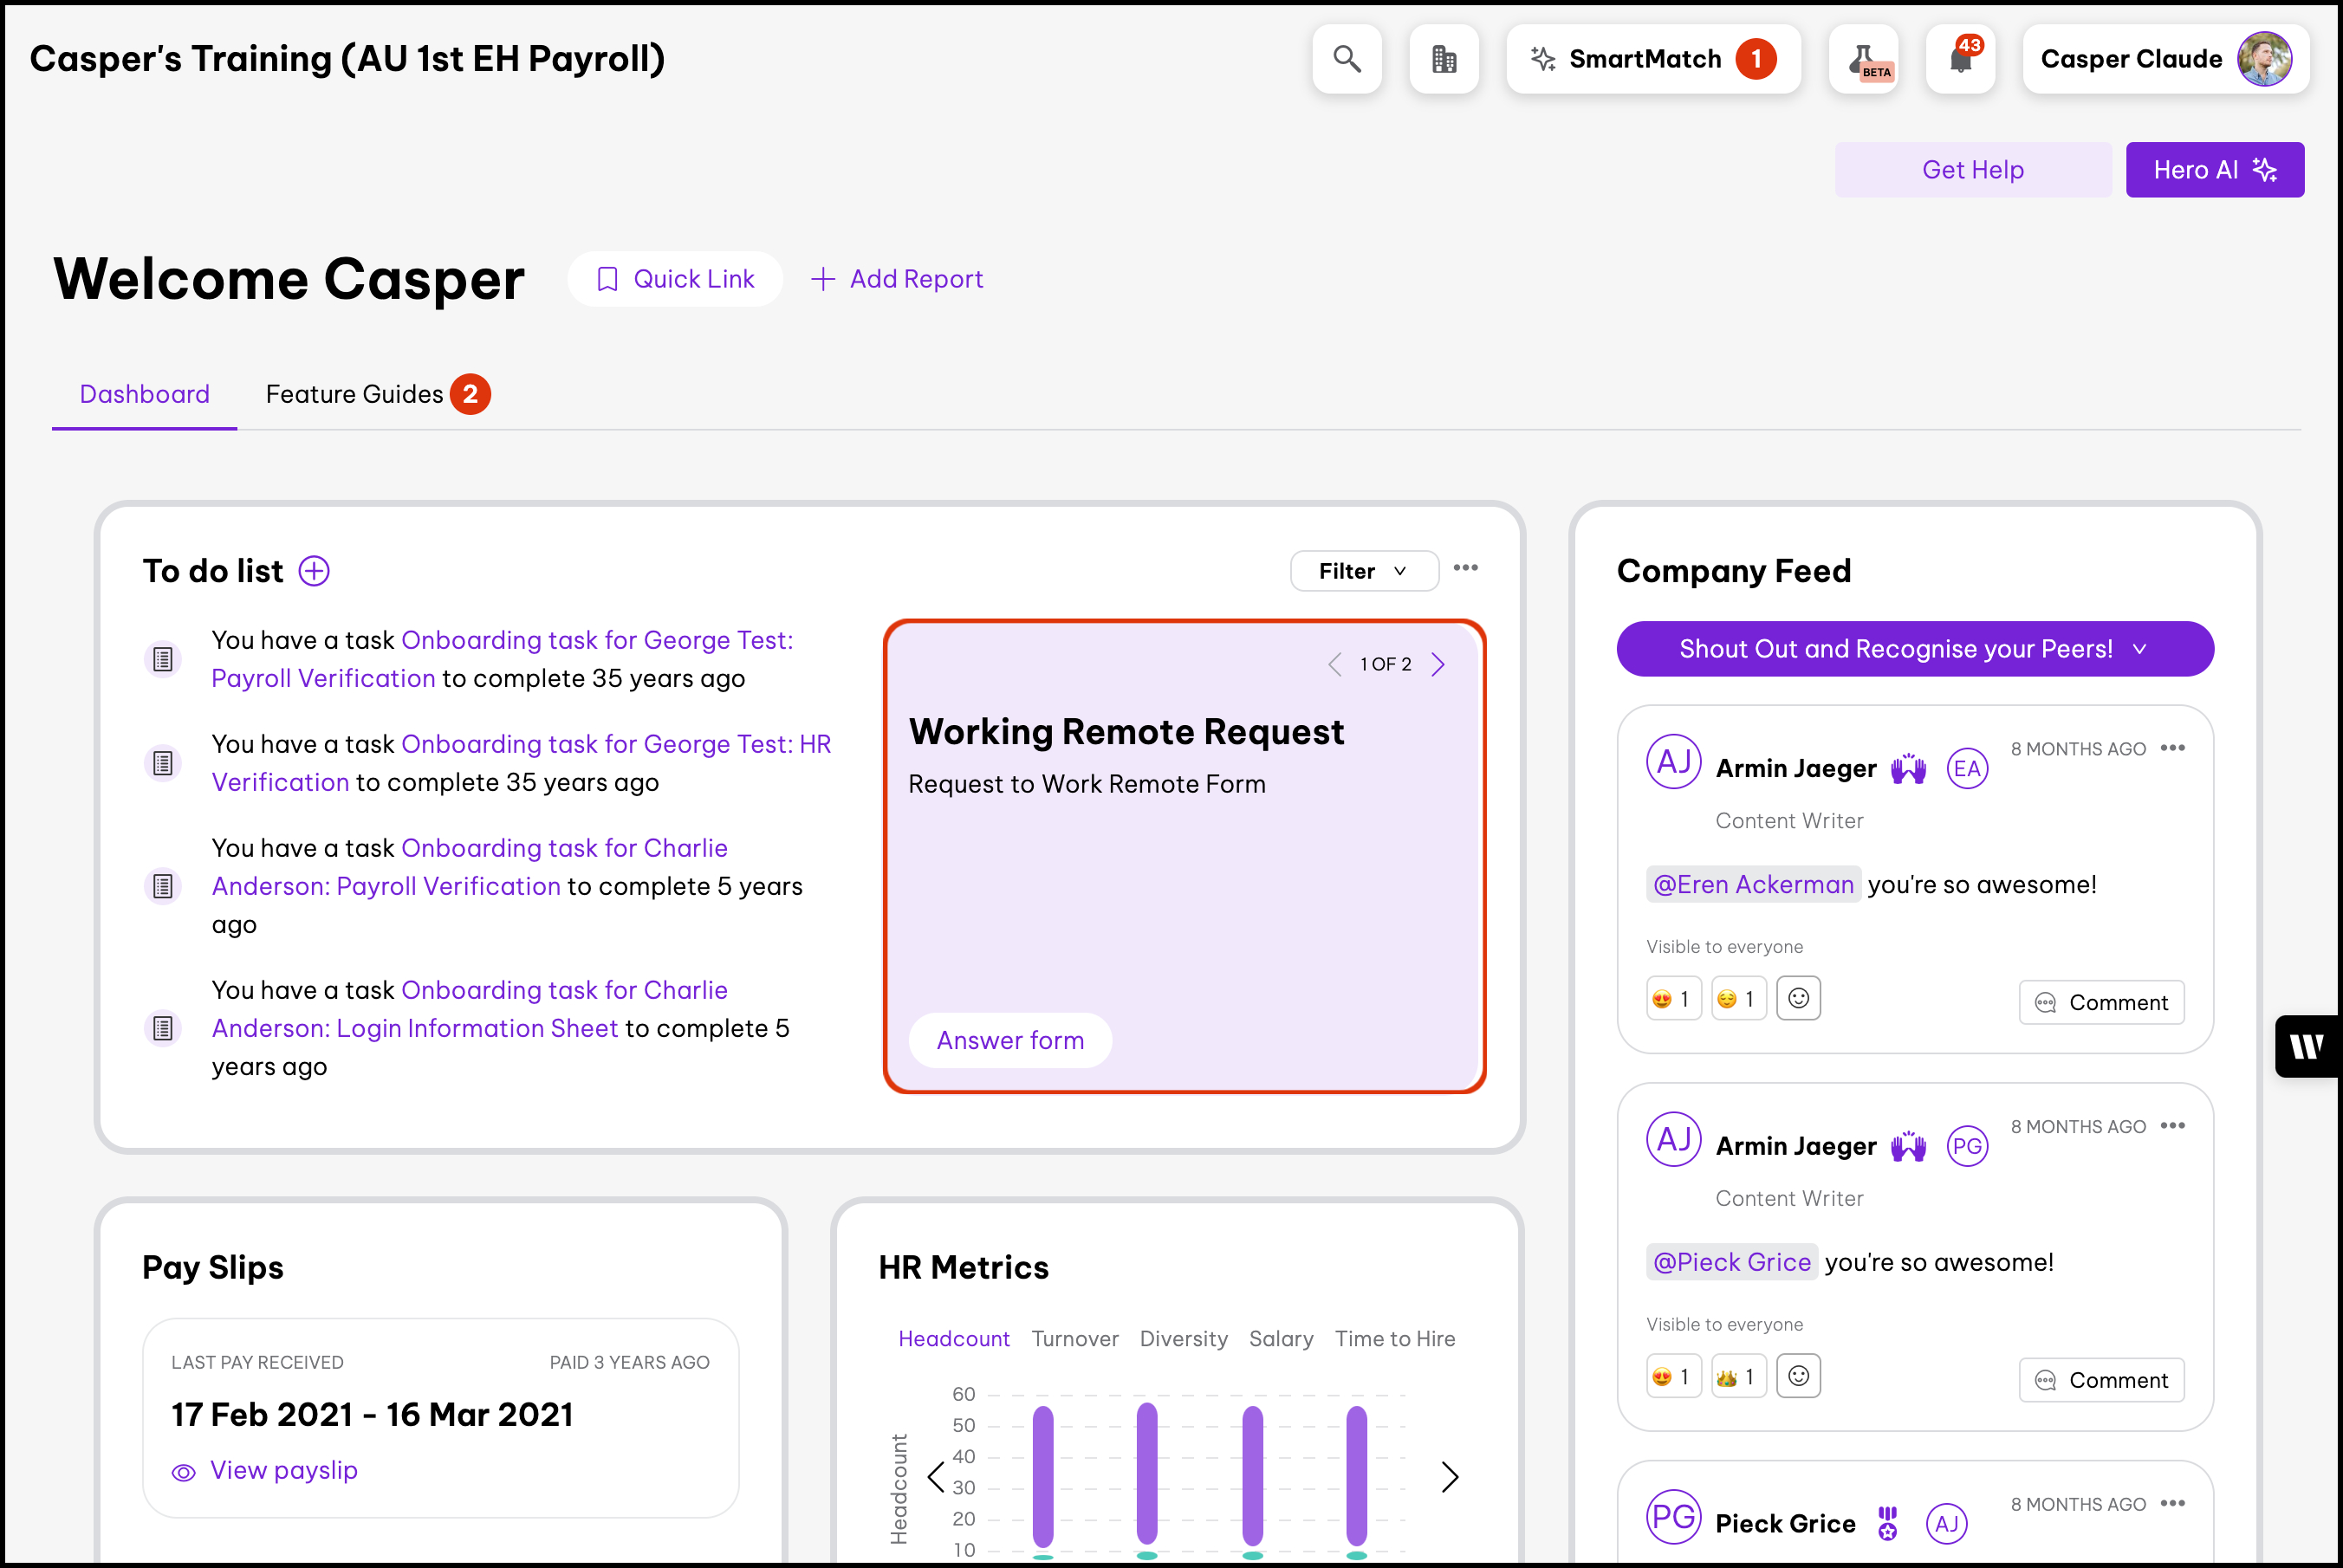2343x1568 pixels.
Task: Open the organisation building icon
Action: click(1443, 59)
